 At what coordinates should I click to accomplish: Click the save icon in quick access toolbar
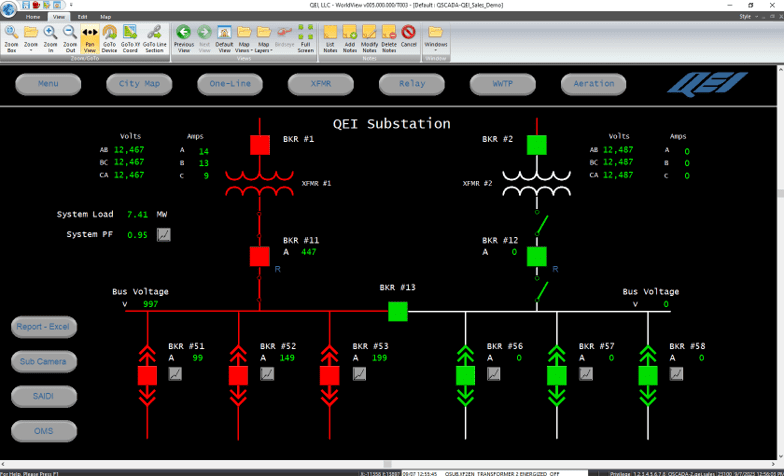26,5
